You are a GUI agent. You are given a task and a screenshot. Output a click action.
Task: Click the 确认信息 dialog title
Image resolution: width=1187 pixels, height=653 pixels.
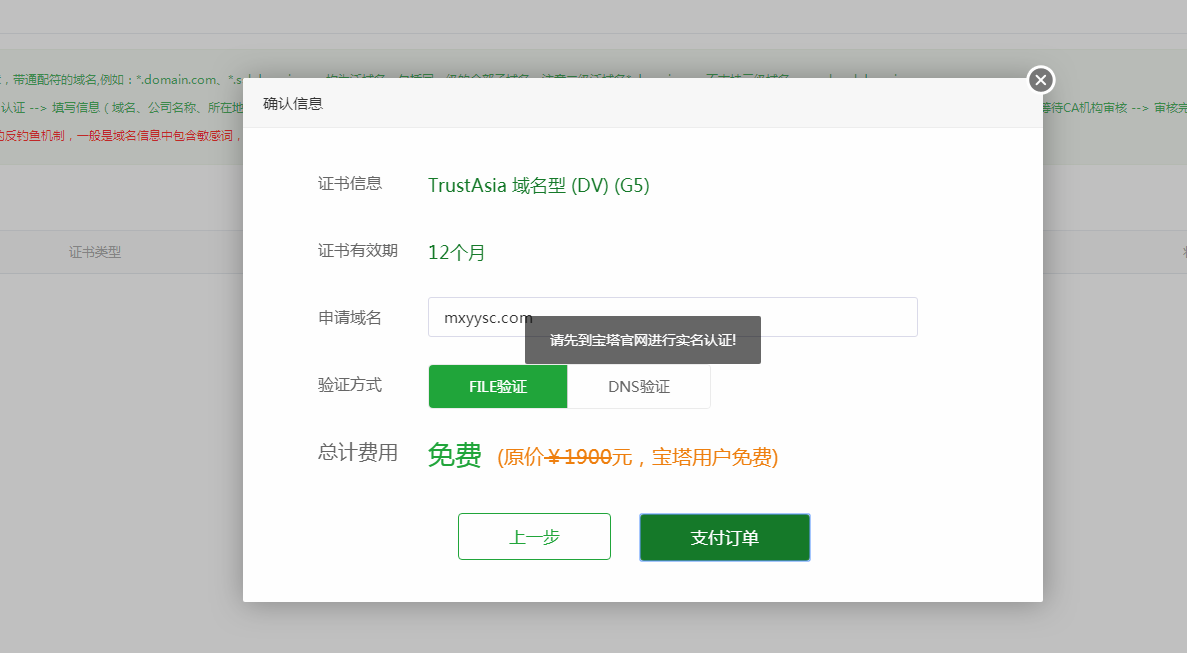coord(293,104)
